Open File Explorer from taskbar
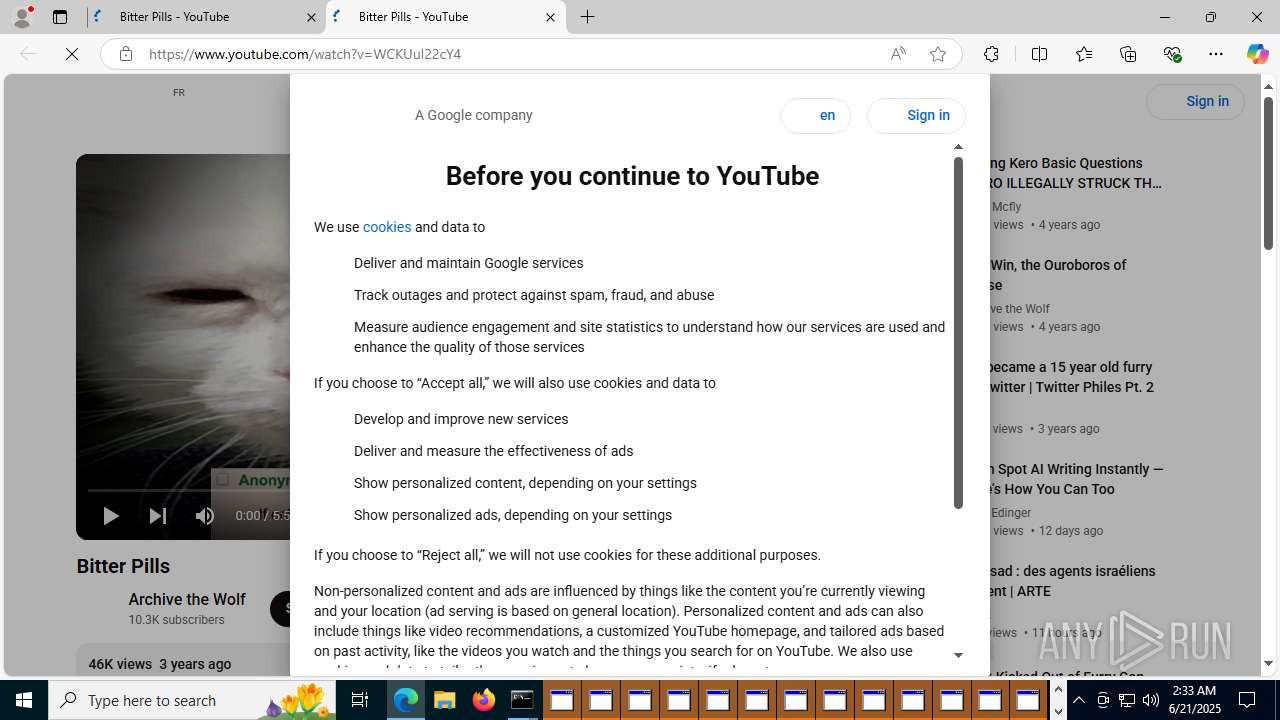This screenshot has height=720, width=1280. tap(444, 700)
